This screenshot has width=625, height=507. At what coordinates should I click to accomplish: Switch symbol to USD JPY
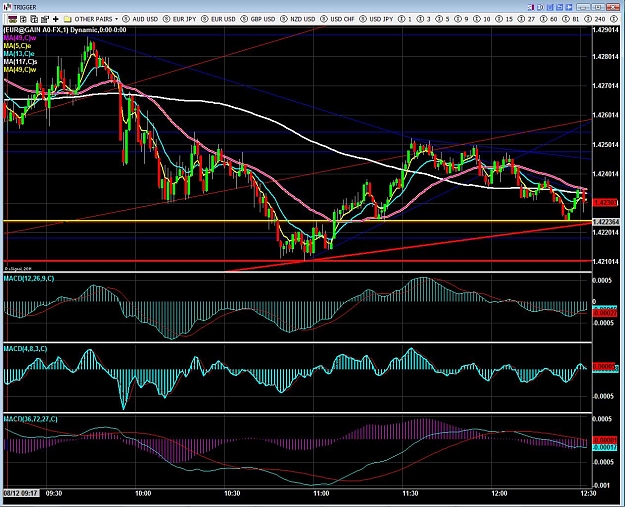pos(376,19)
